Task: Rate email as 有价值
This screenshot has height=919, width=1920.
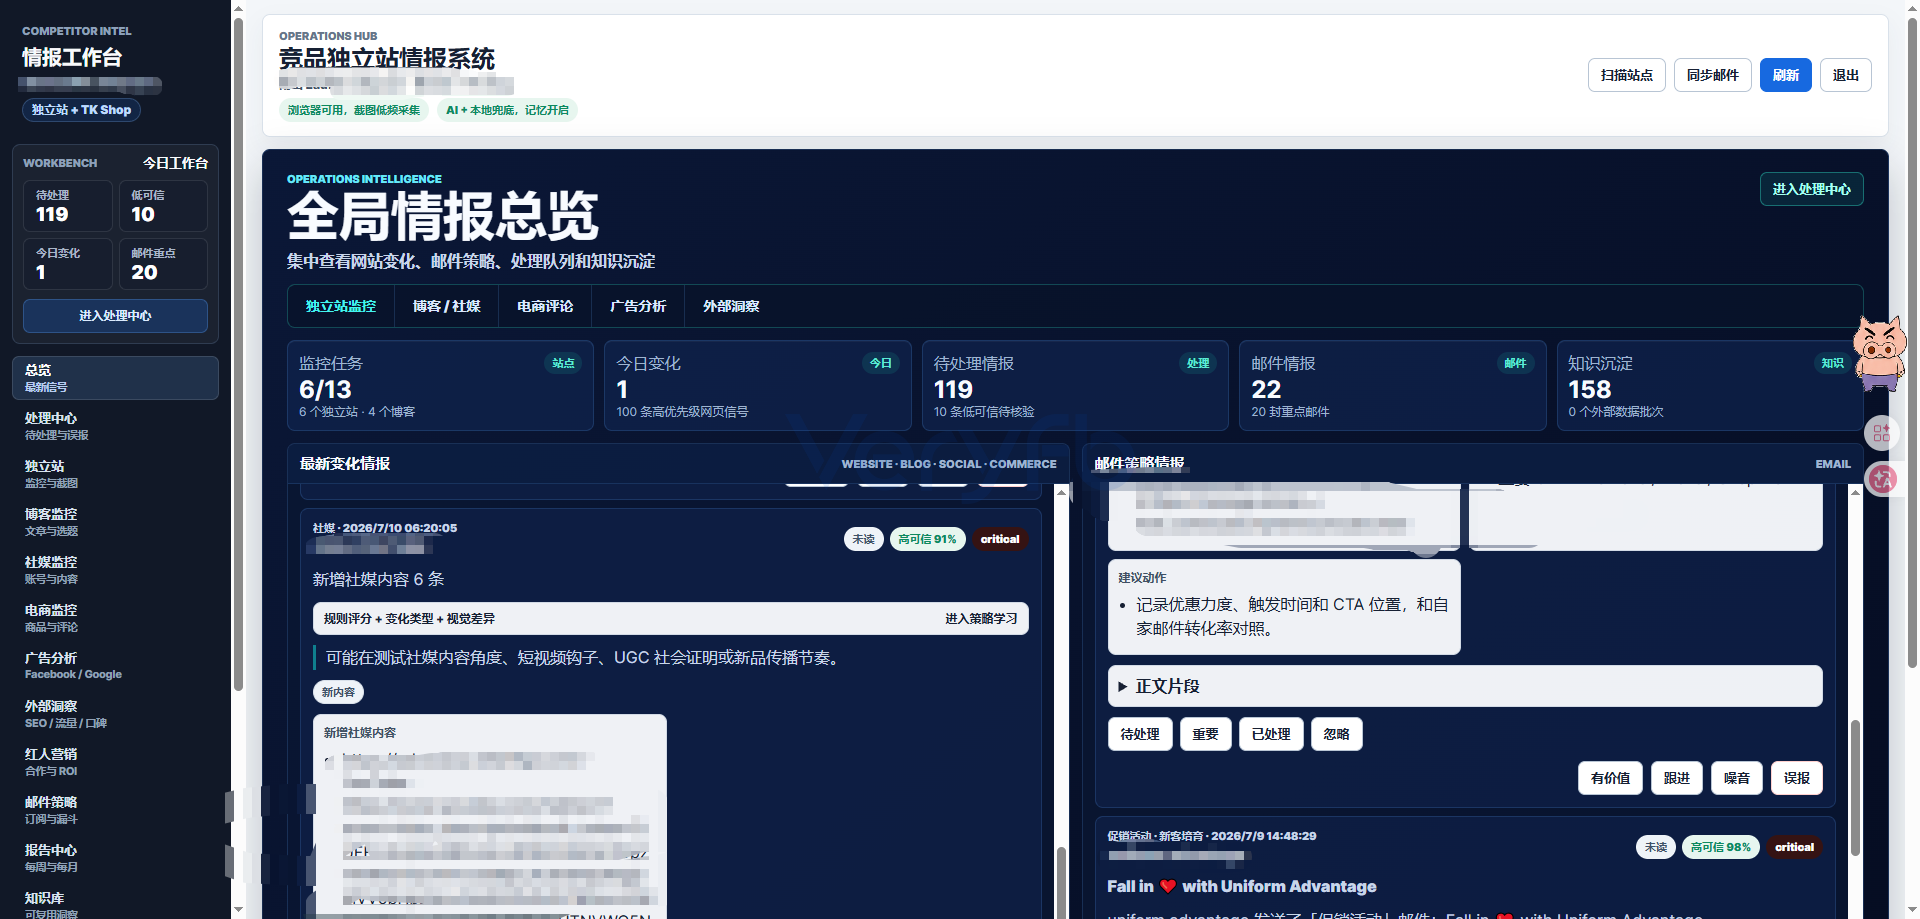Action: [1610, 778]
